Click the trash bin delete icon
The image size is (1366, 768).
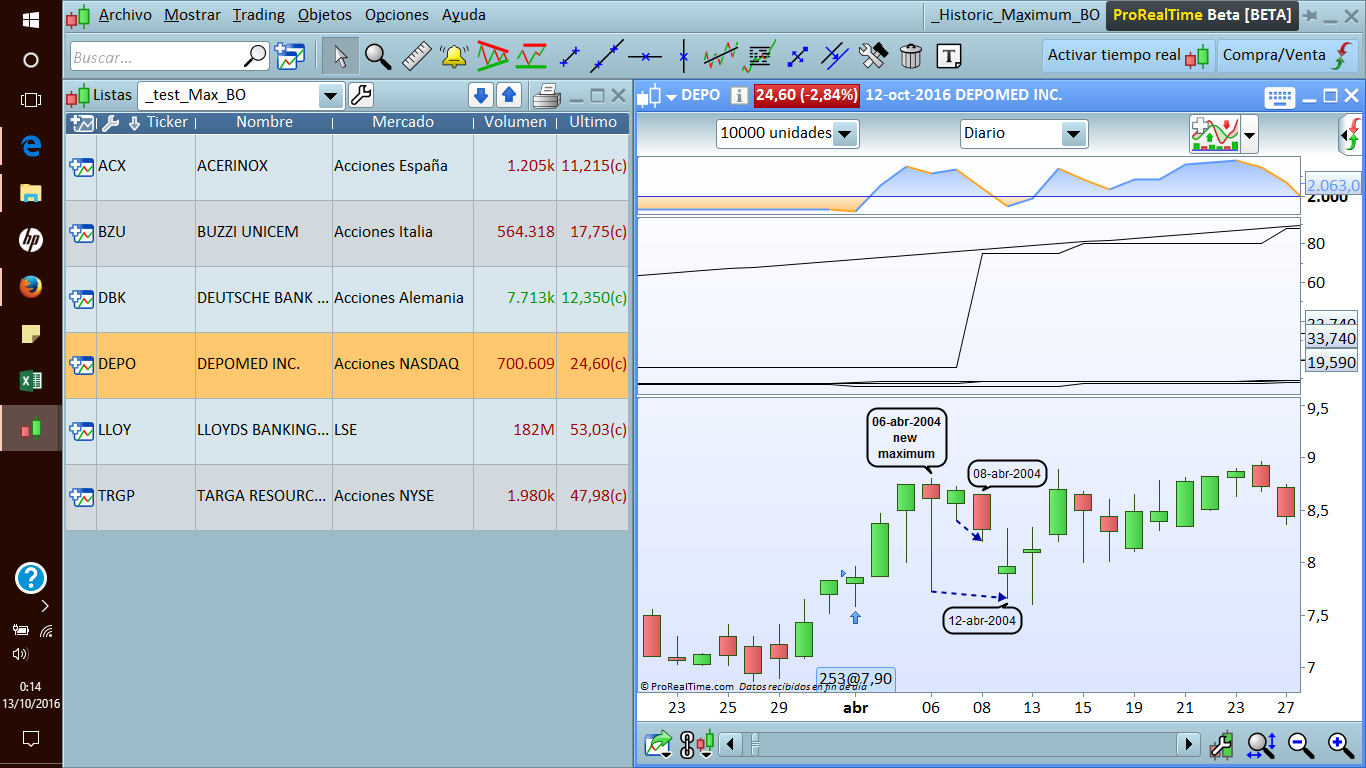point(910,56)
